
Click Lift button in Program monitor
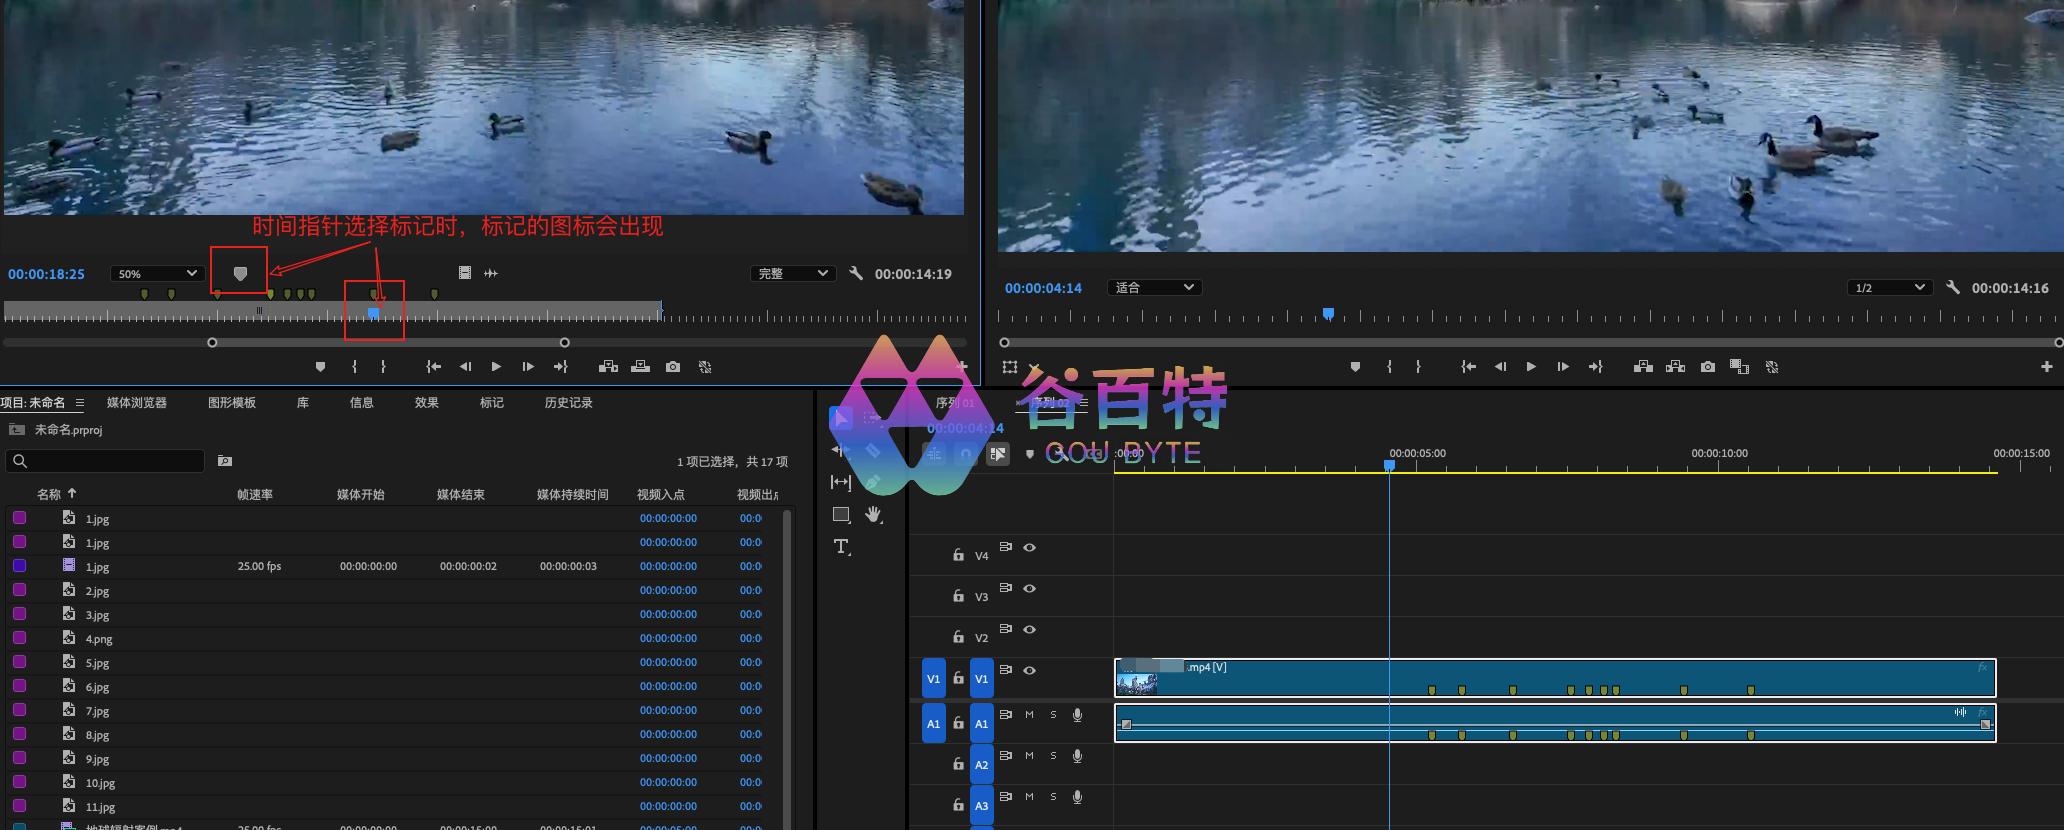(x=1643, y=367)
